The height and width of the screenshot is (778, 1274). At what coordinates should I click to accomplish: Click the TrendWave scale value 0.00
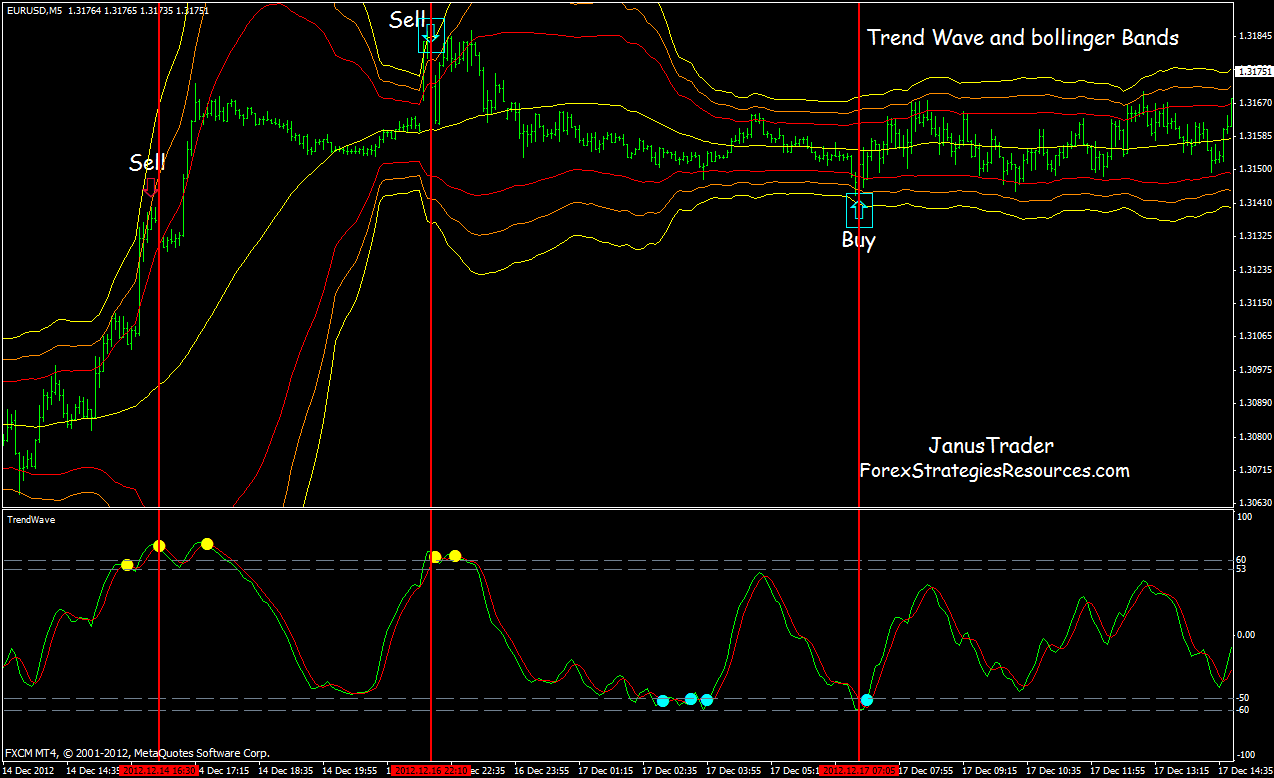(x=1246, y=634)
